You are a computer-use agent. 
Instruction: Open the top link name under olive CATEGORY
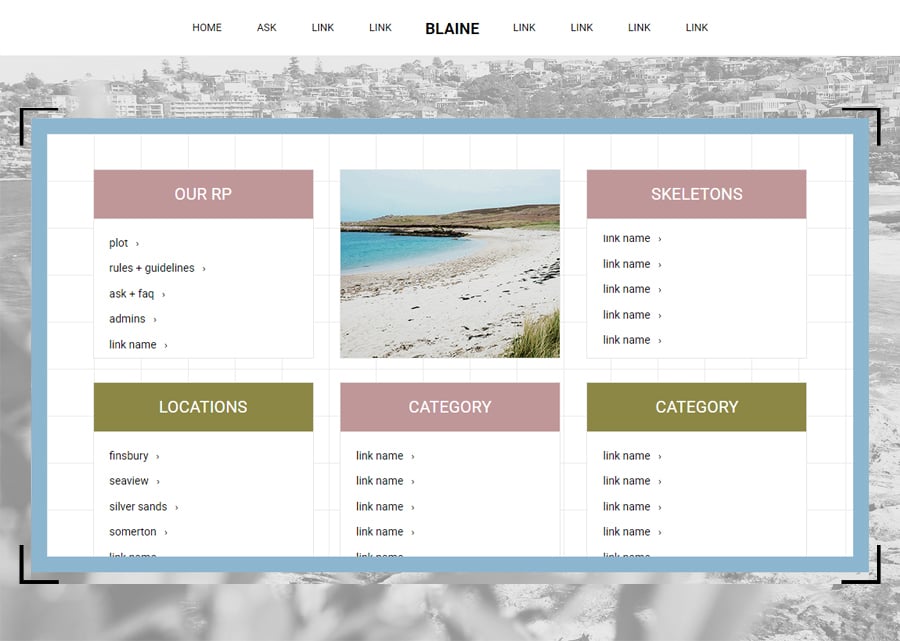626,456
